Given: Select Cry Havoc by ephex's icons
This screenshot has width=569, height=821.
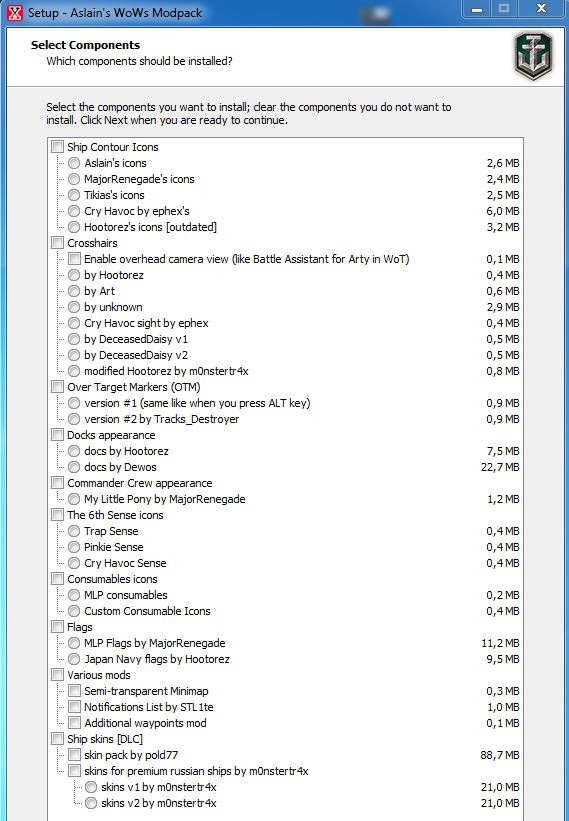Looking at the screenshot, I should tap(74, 211).
